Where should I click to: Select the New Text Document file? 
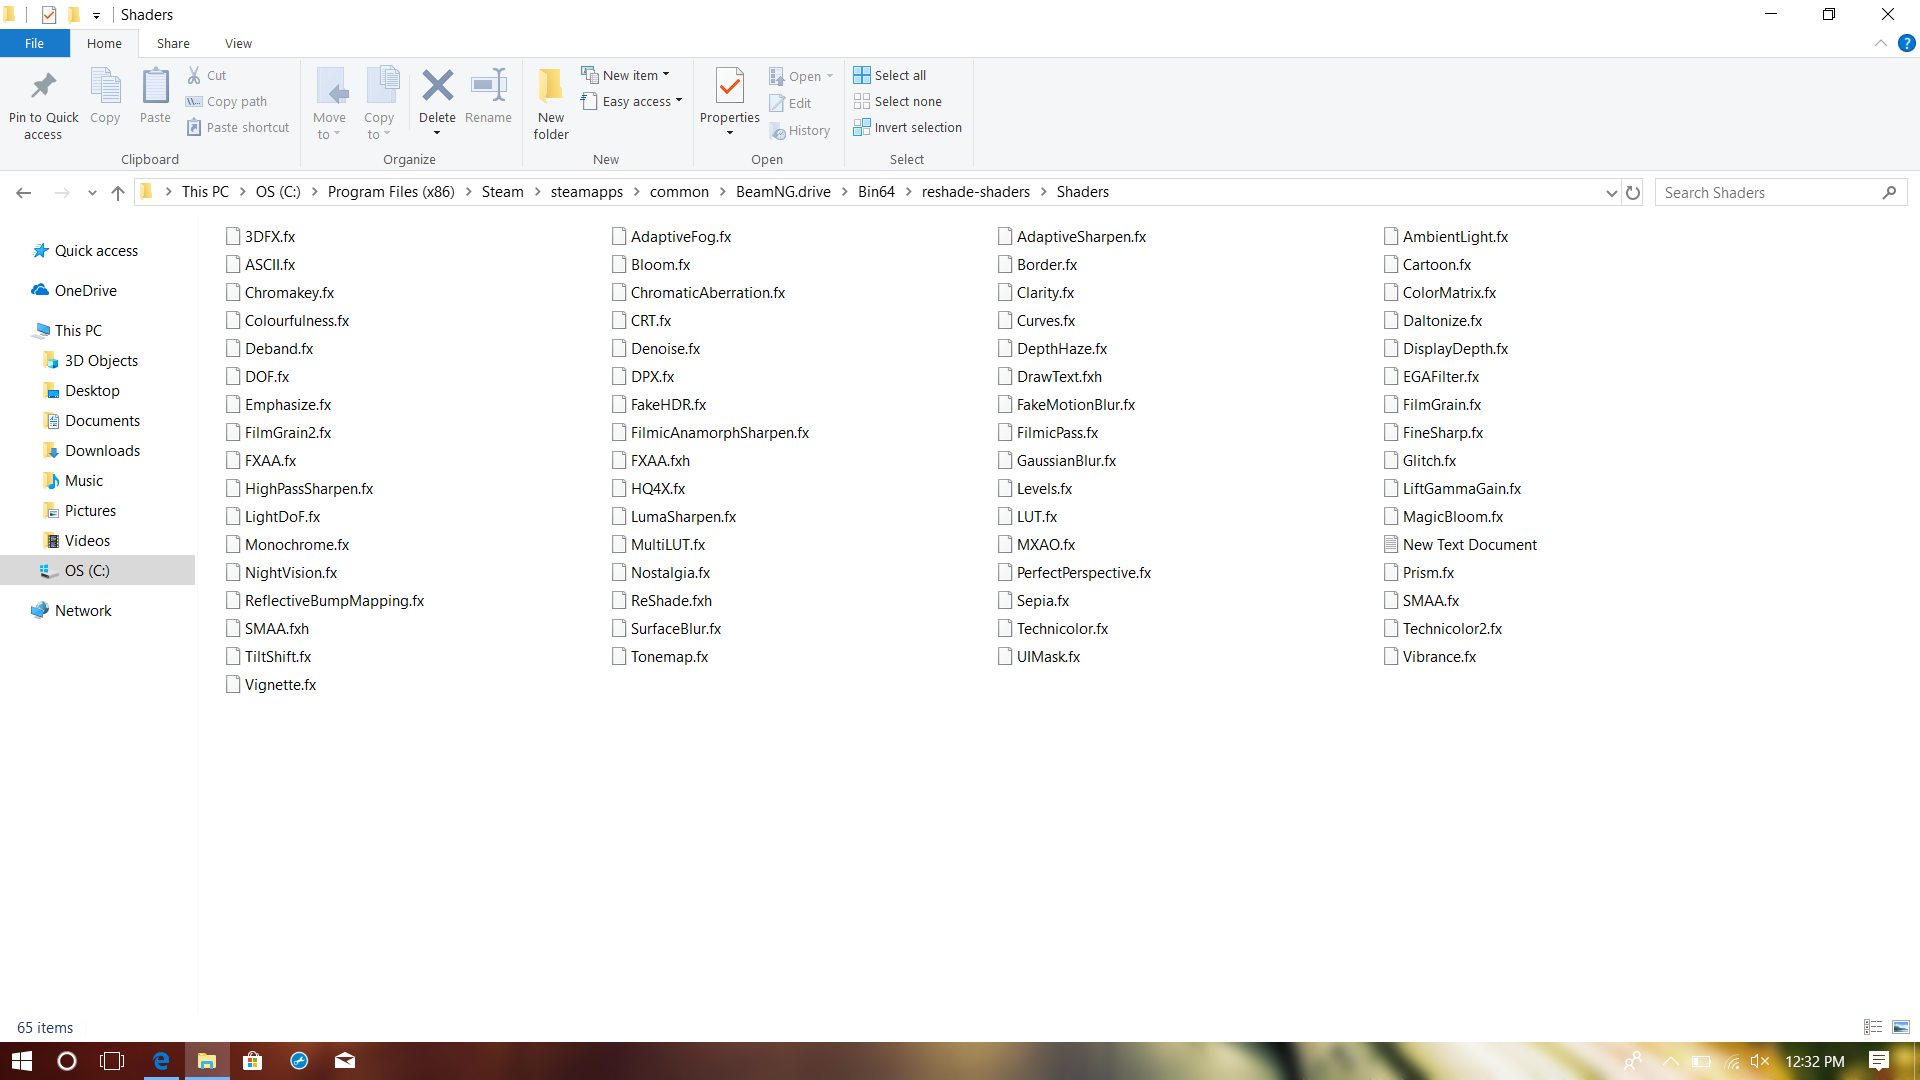point(1461,545)
